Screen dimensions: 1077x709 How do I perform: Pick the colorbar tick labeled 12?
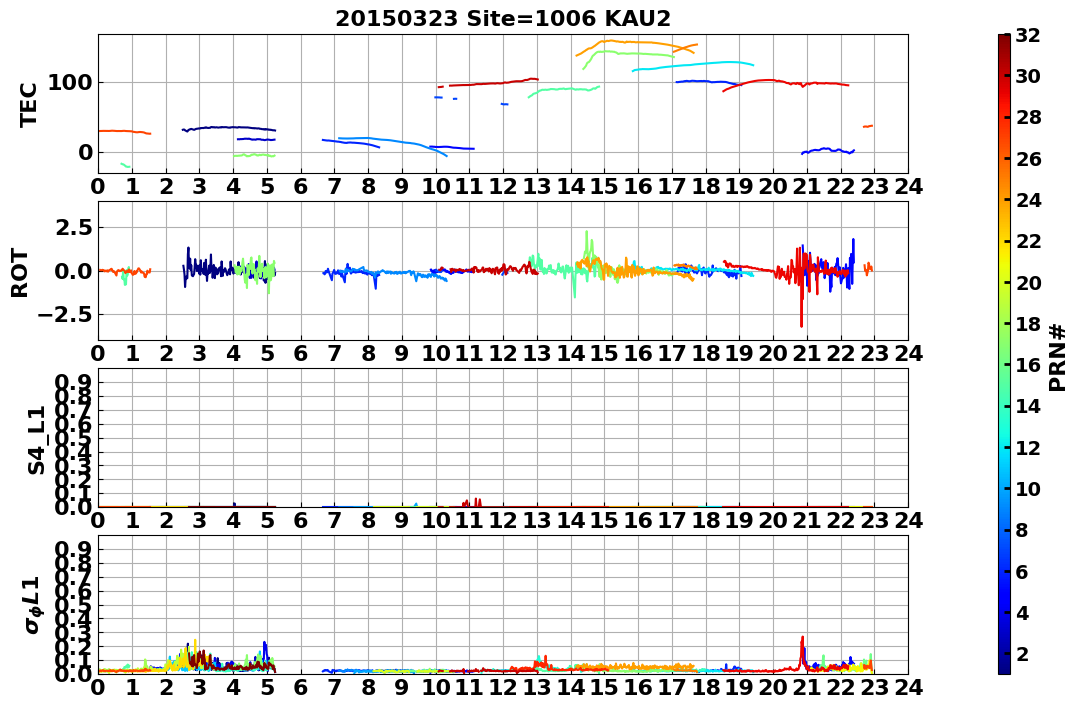1028,447
